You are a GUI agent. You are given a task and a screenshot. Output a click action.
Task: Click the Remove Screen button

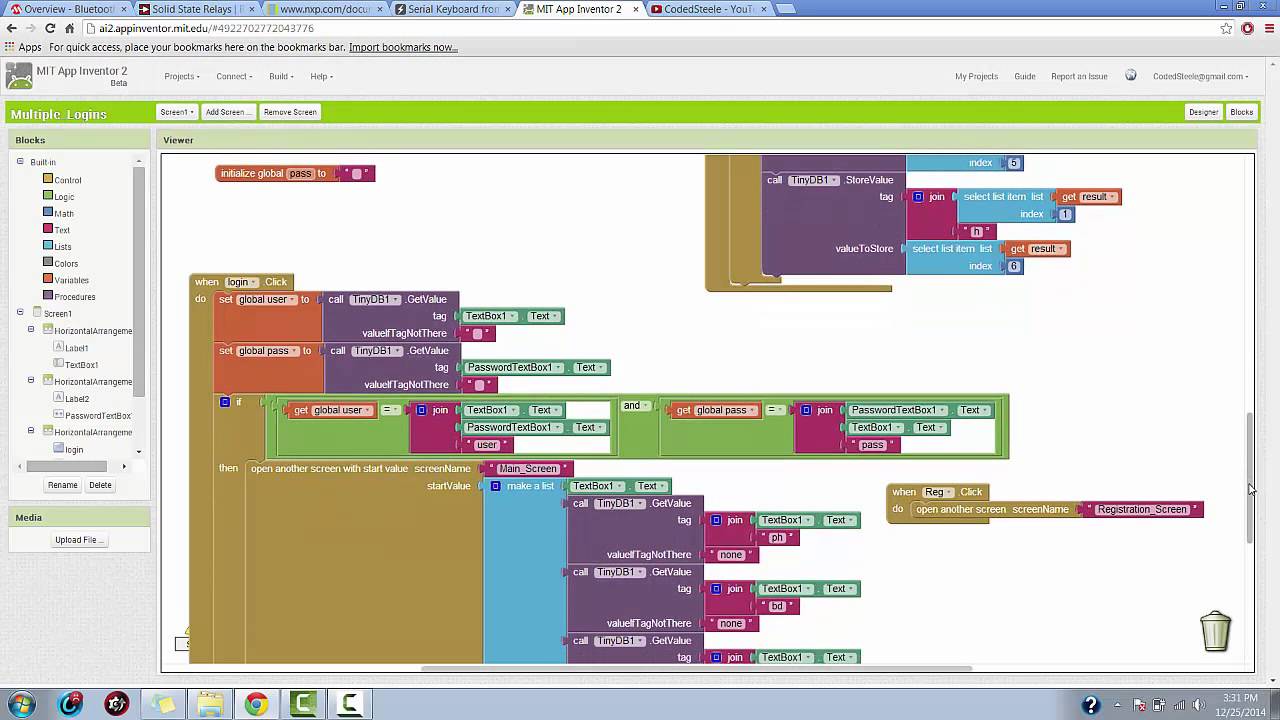290,112
